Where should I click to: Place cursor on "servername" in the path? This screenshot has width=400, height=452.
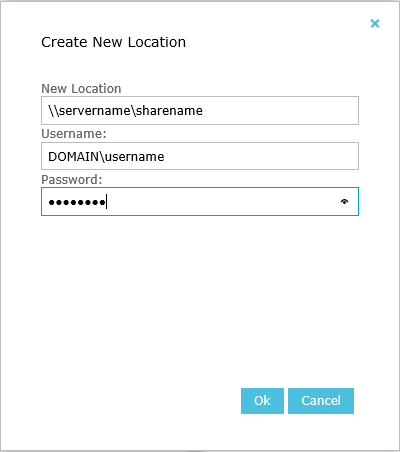95,111
